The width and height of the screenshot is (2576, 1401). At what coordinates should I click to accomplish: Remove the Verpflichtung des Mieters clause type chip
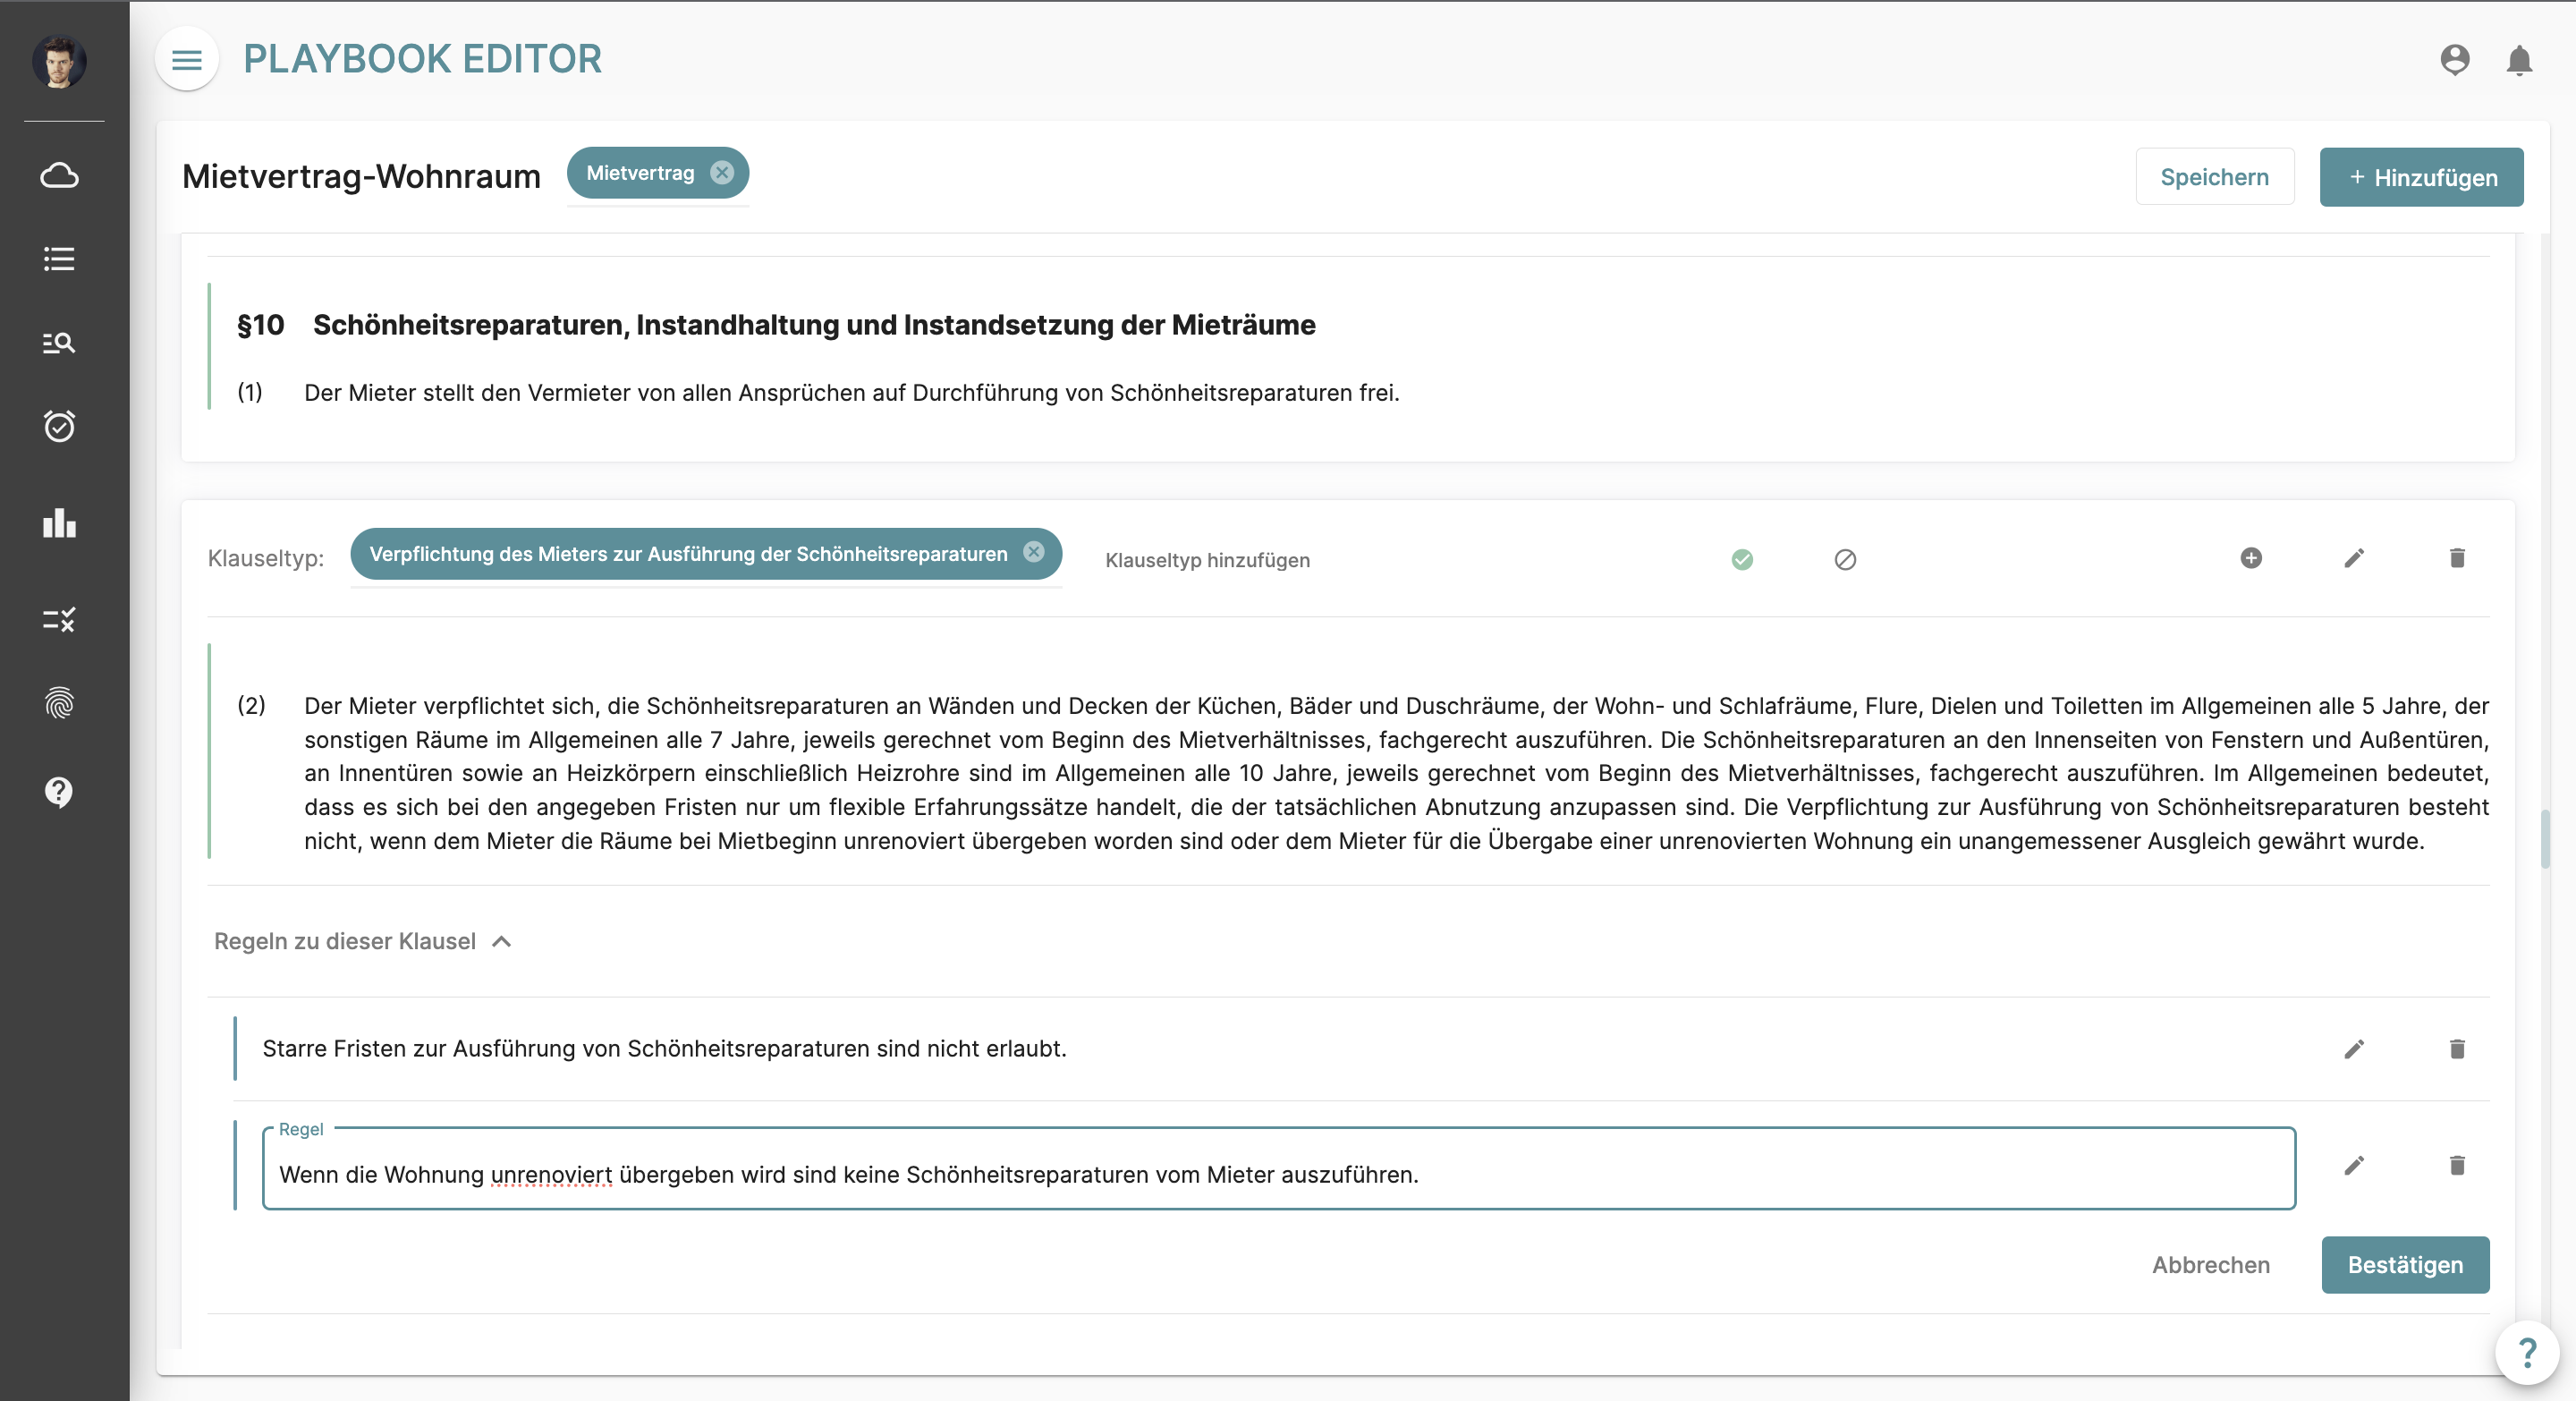(x=1034, y=552)
